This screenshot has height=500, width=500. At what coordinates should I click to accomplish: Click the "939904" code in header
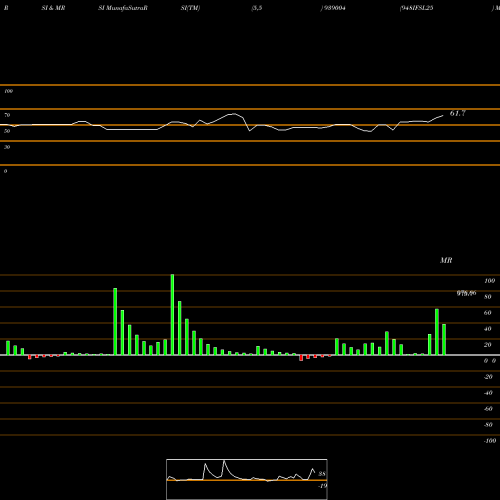point(334,8)
